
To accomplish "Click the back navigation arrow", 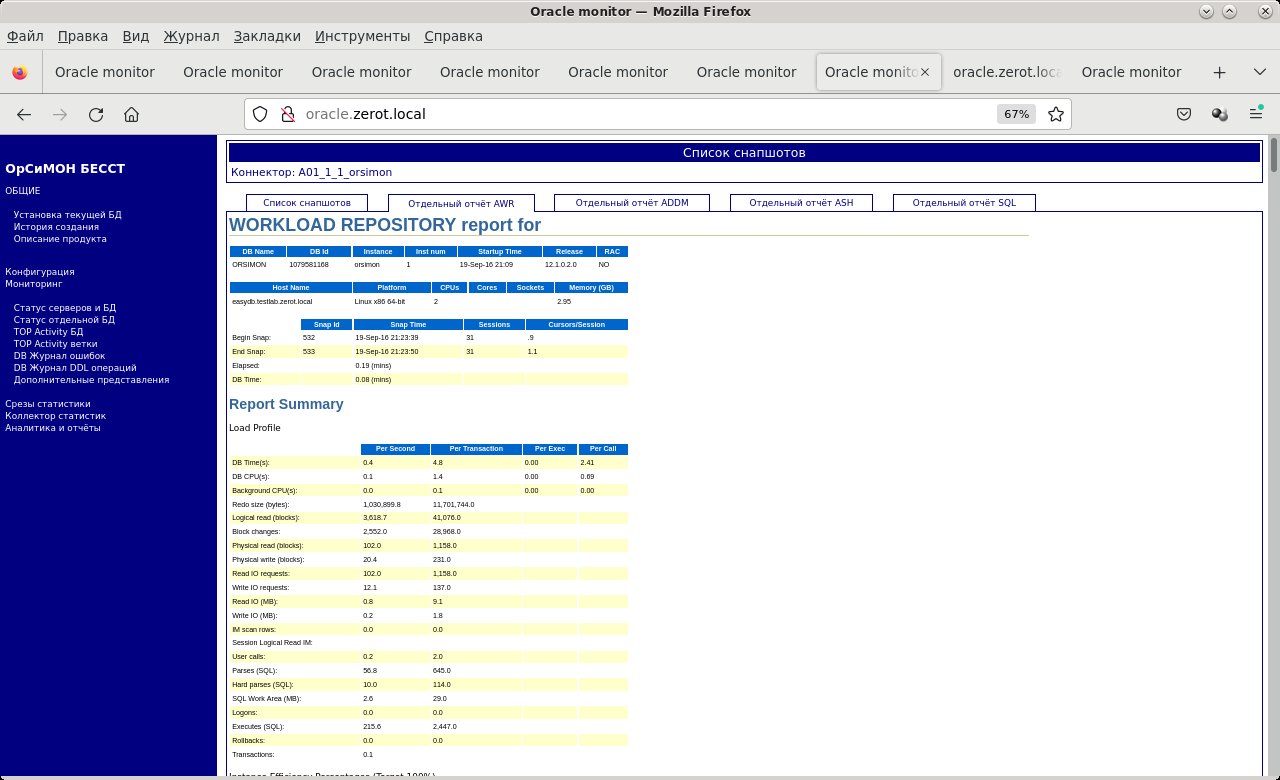I will click(24, 114).
